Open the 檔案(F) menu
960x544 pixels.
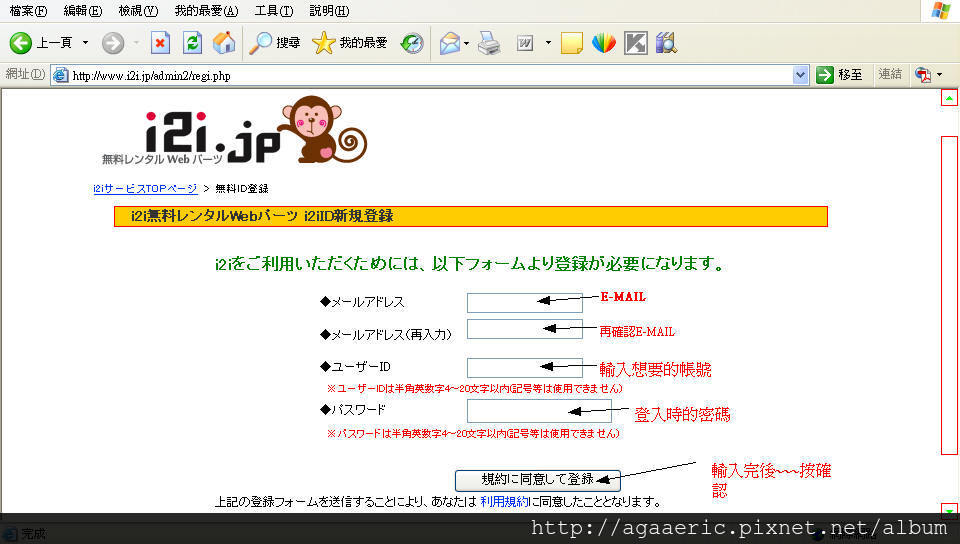pos(28,10)
